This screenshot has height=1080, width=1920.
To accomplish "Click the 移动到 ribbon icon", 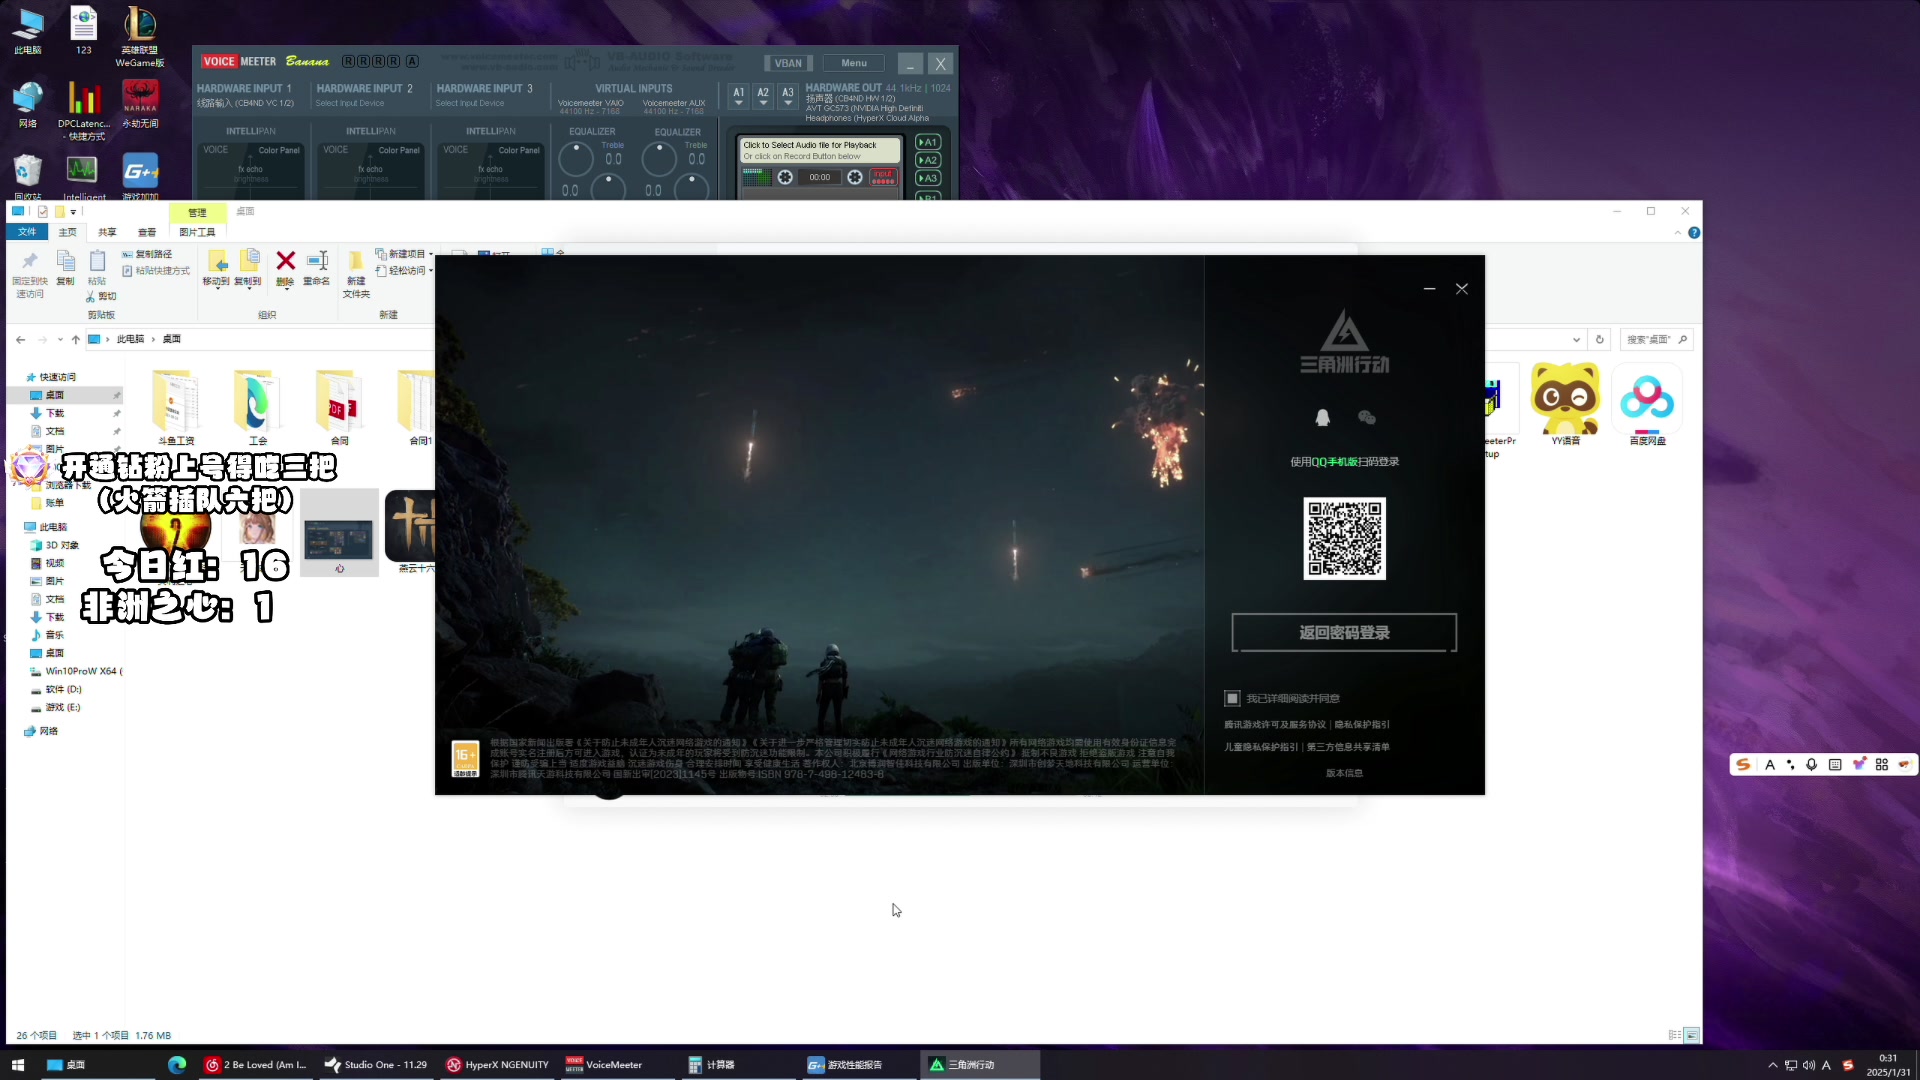I will pos(216,268).
